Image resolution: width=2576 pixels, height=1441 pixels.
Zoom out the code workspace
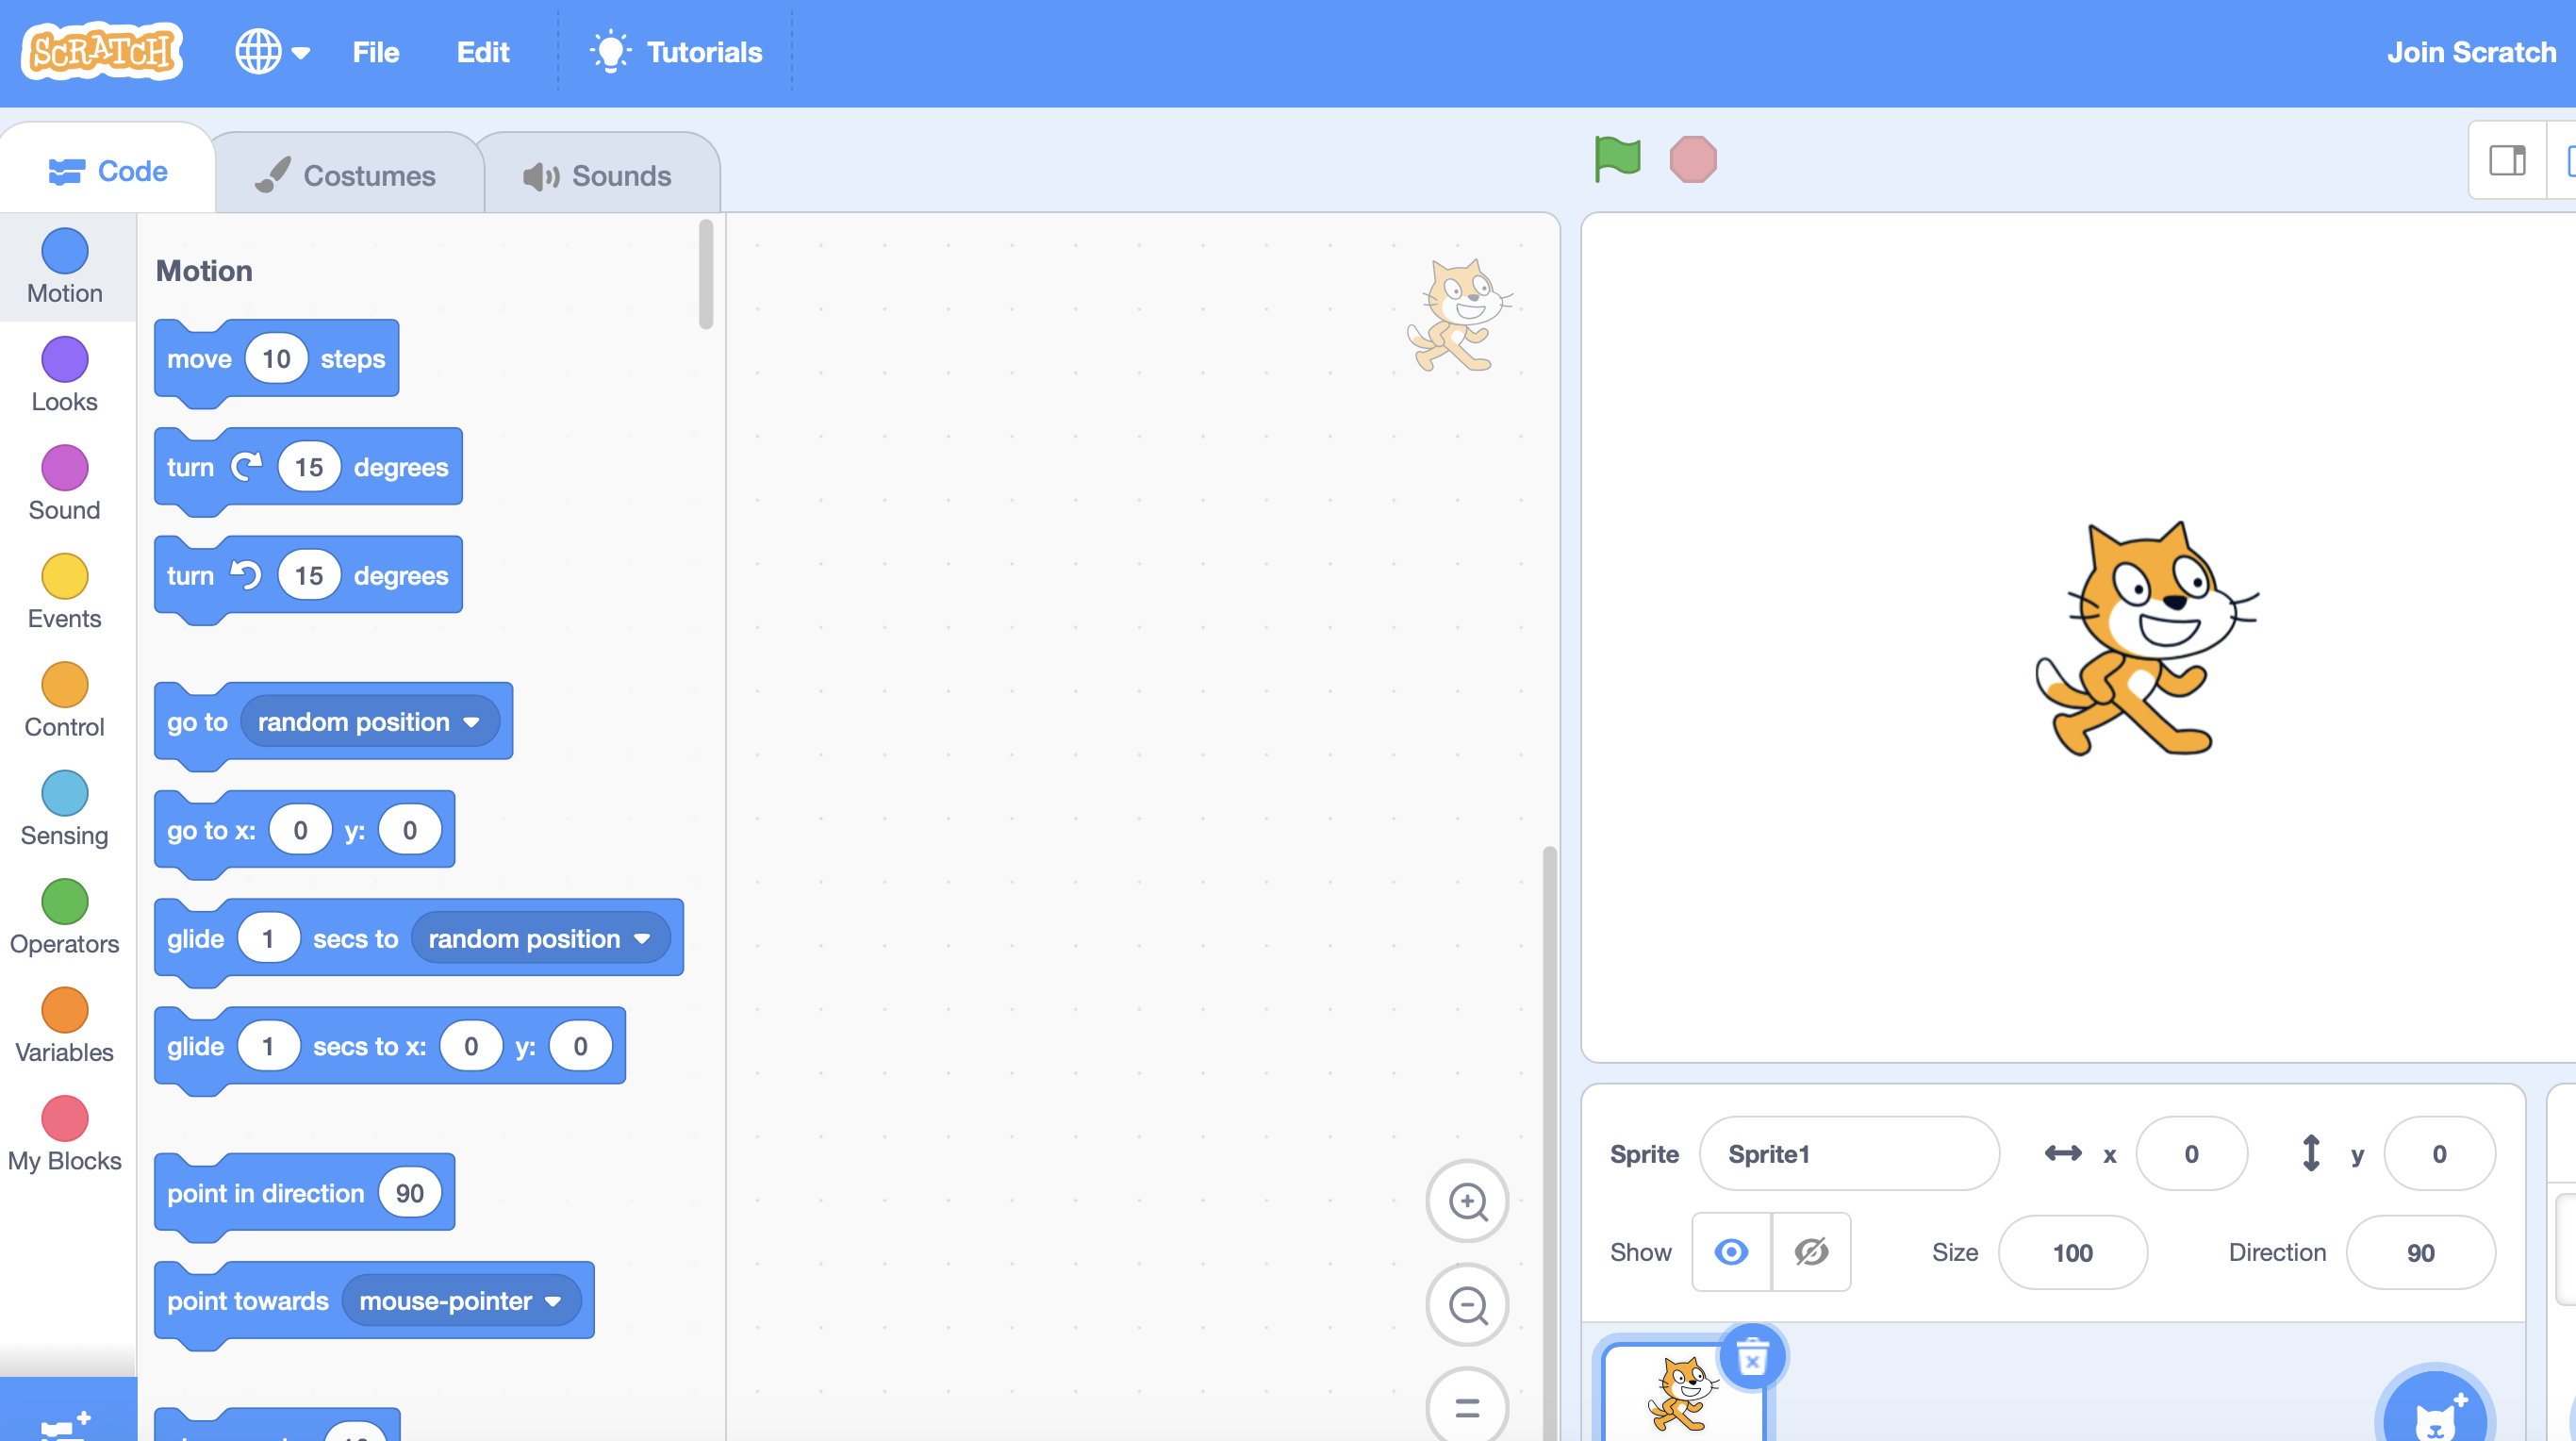[1467, 1305]
